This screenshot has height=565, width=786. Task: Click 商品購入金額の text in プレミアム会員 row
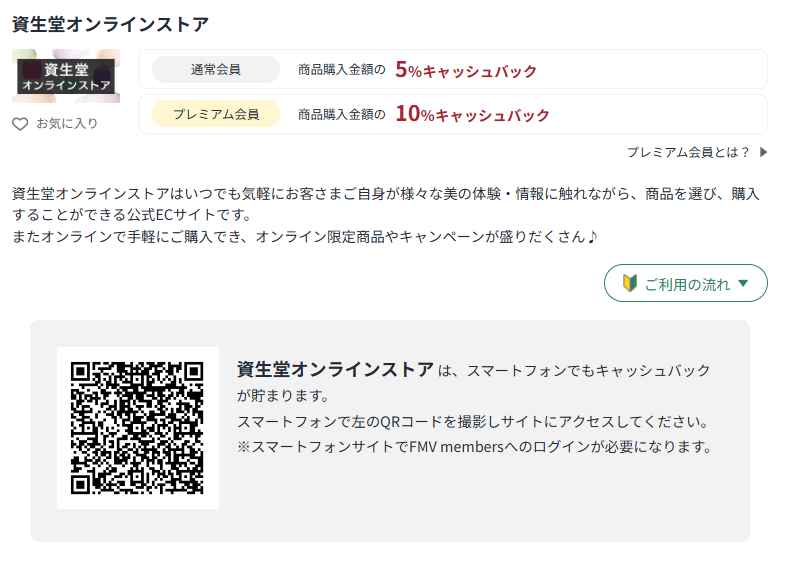click(341, 114)
